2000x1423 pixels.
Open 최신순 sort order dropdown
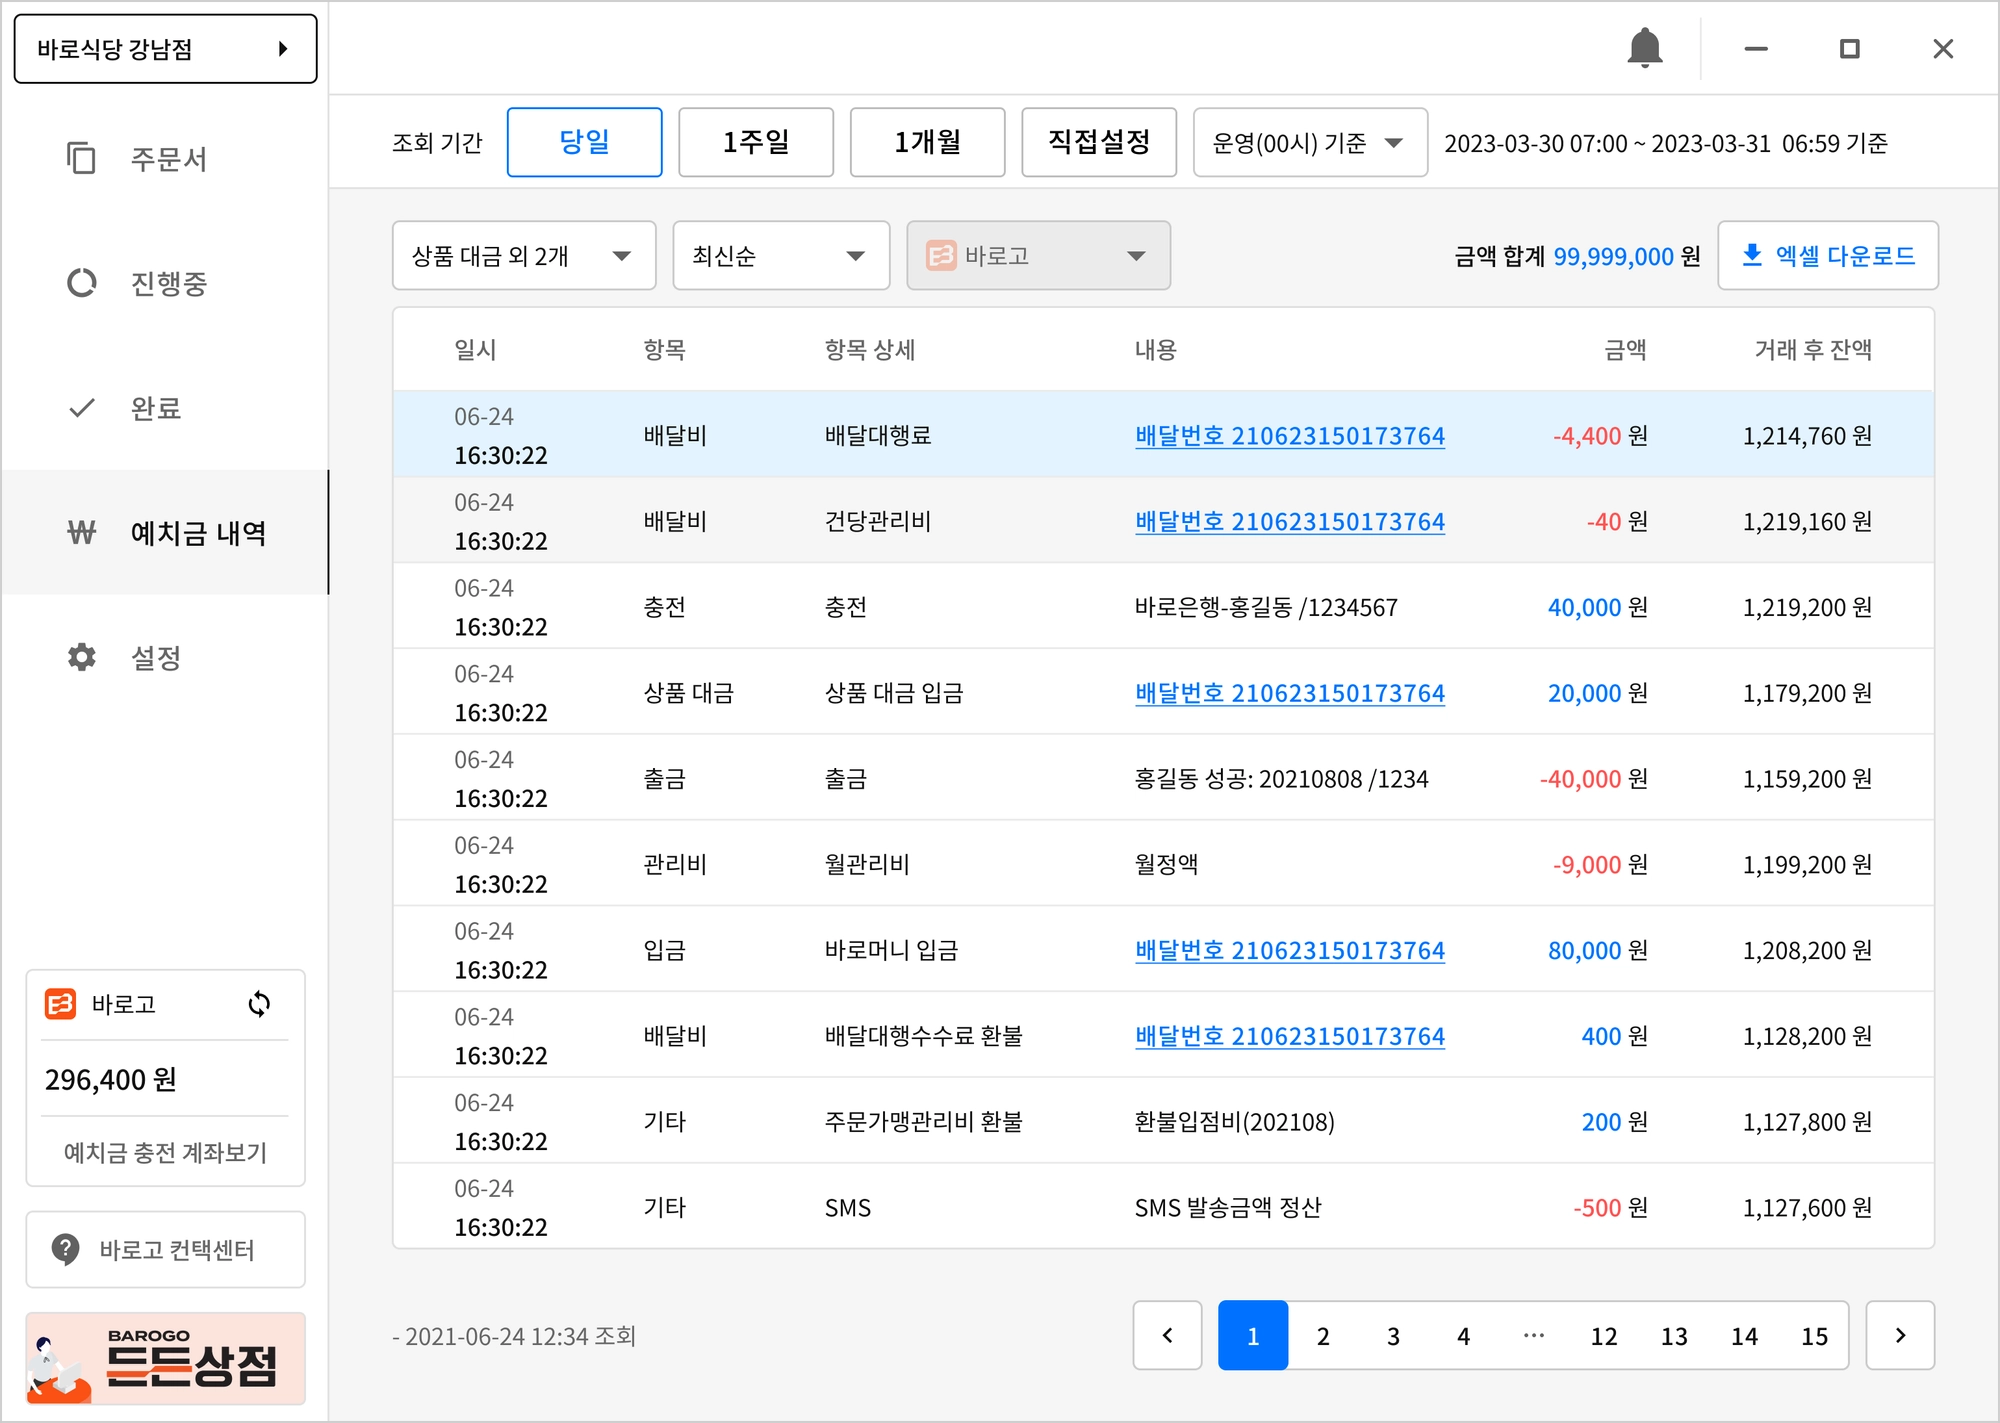(x=781, y=256)
